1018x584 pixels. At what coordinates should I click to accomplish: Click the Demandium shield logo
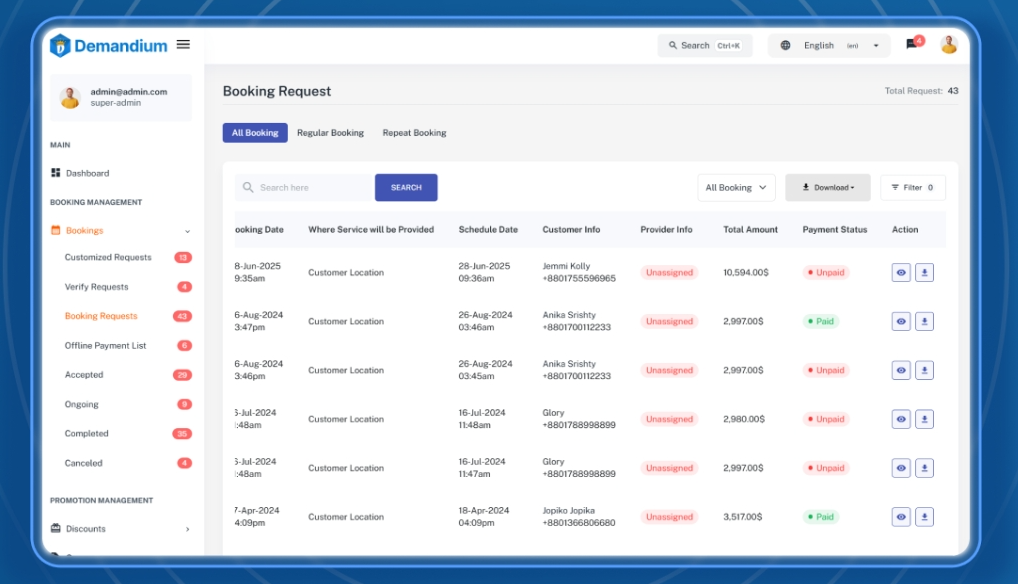point(59,45)
